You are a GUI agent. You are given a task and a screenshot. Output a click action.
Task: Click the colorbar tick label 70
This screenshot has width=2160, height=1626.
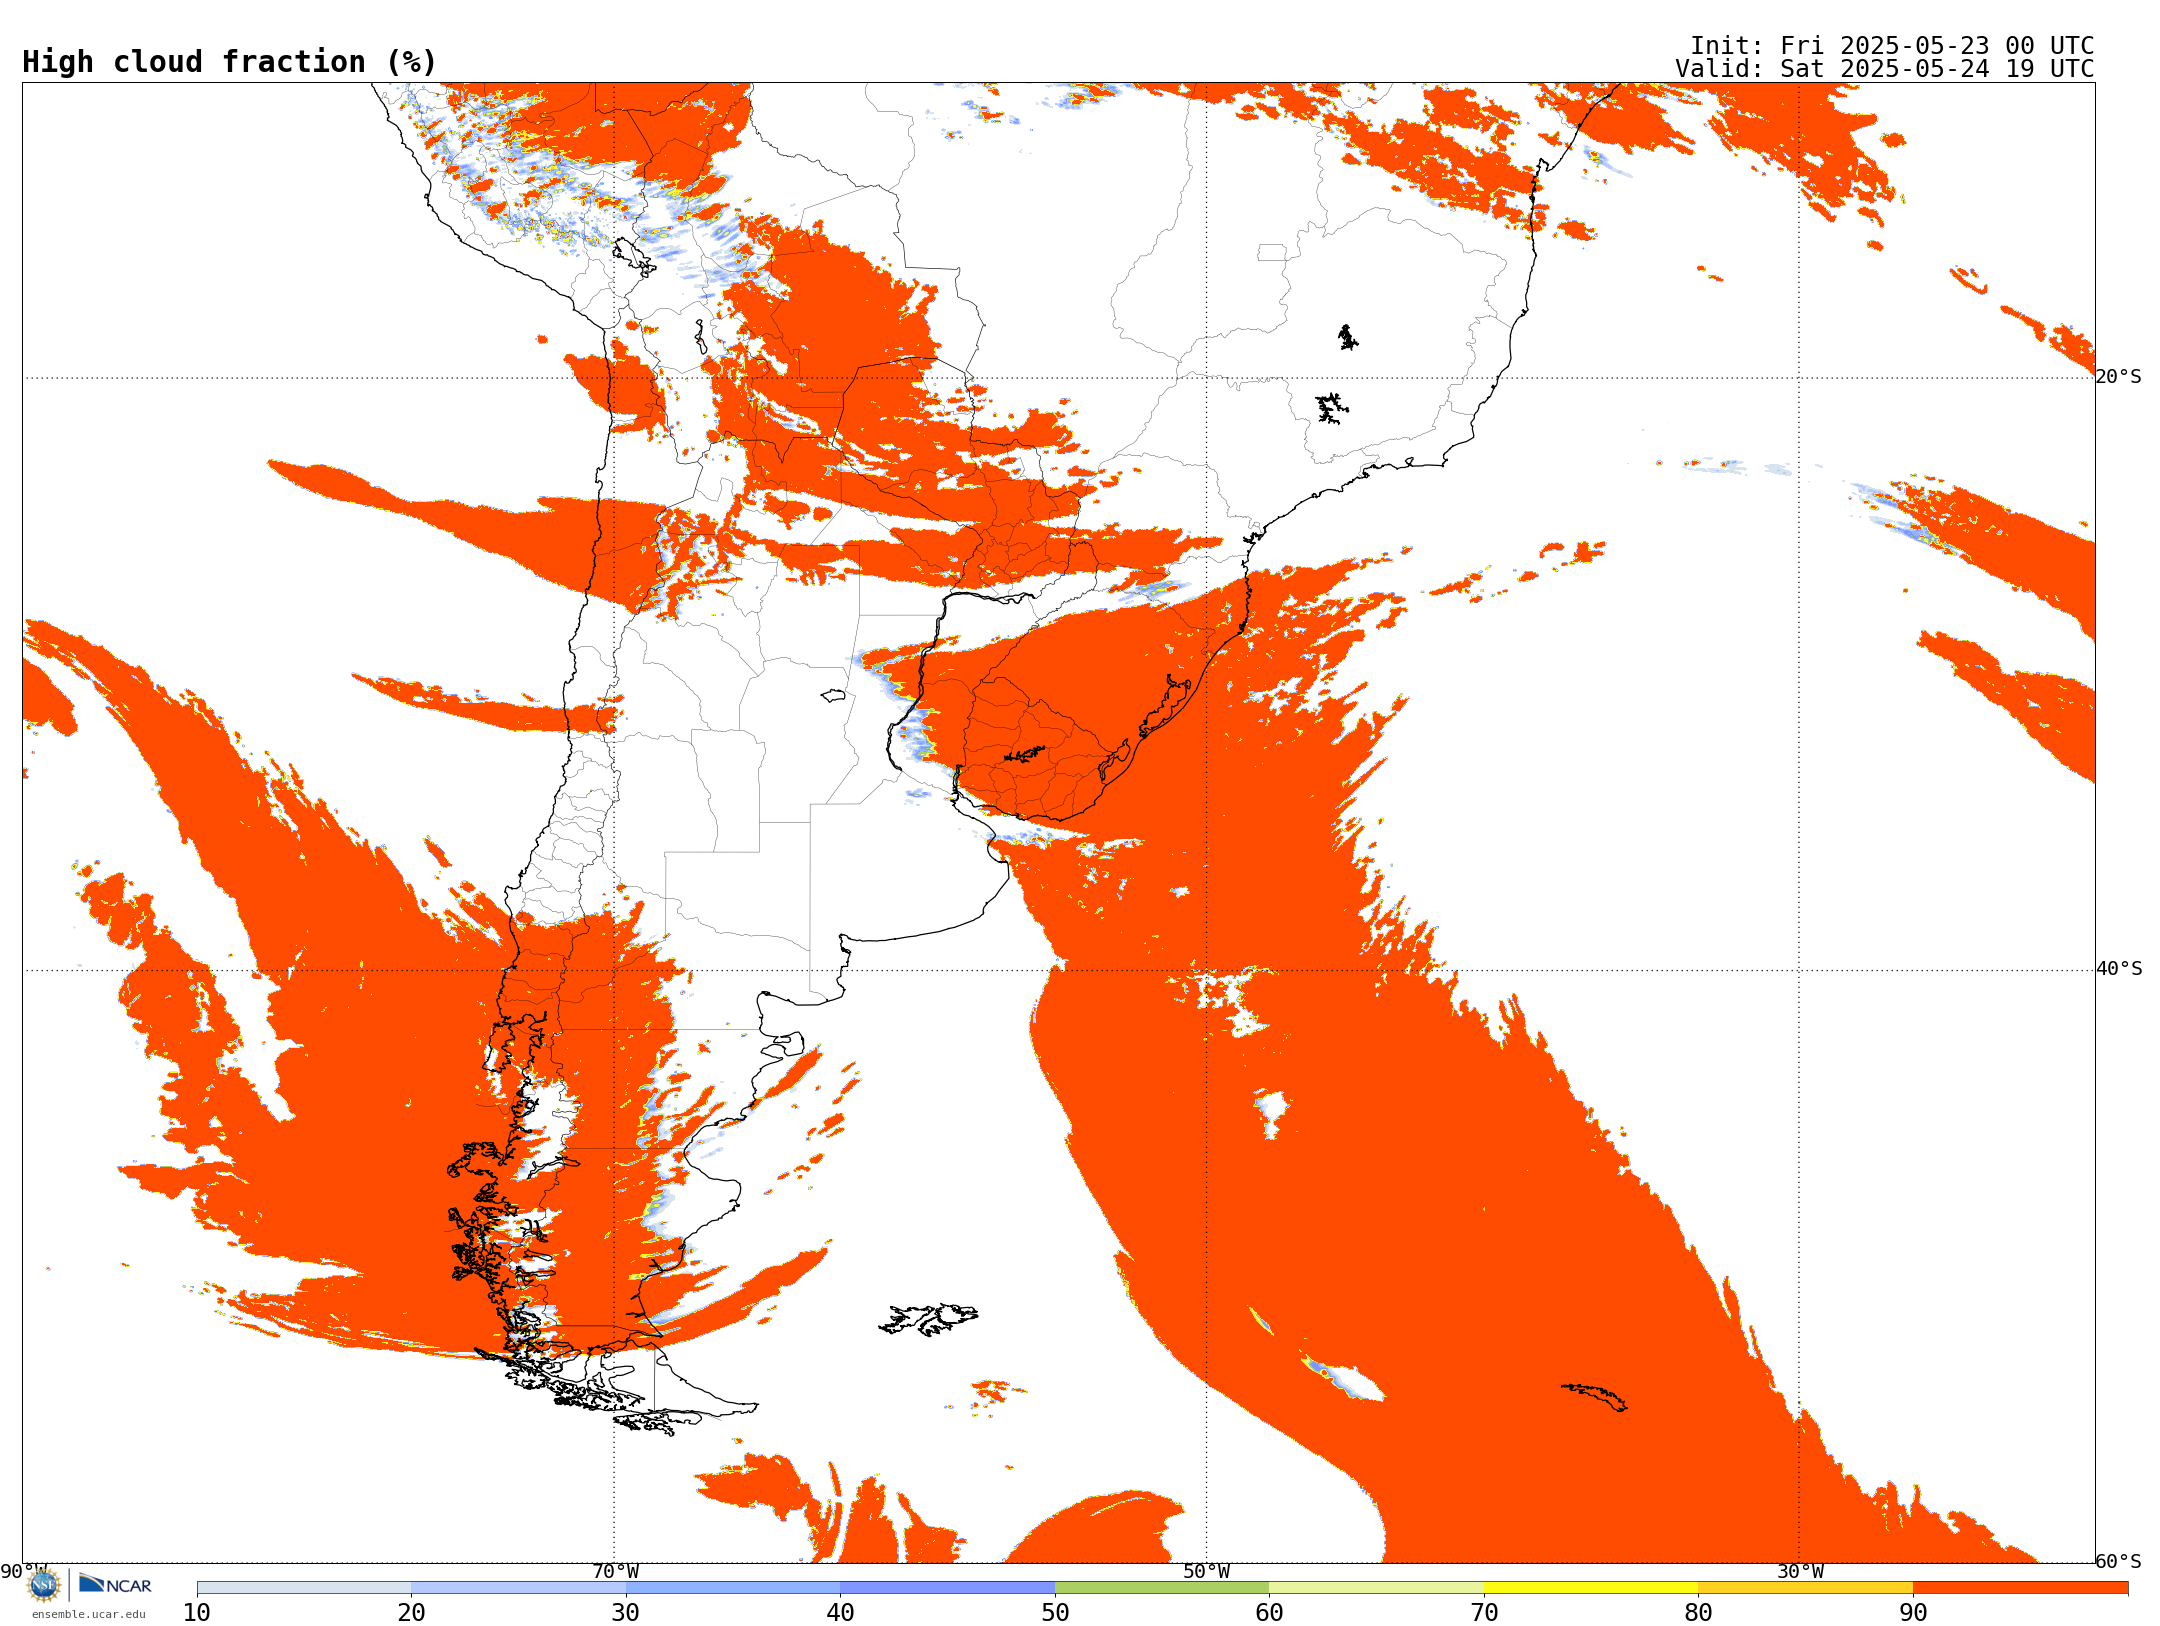click(x=1484, y=1613)
